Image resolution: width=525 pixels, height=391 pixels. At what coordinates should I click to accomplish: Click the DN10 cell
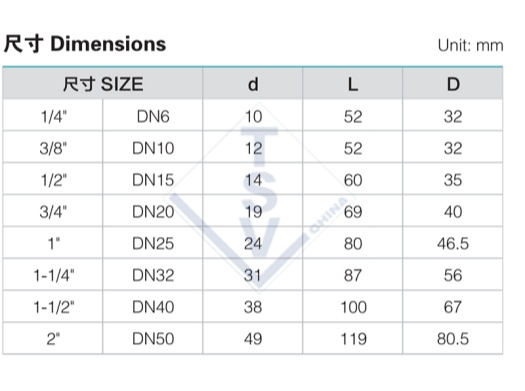(x=153, y=147)
